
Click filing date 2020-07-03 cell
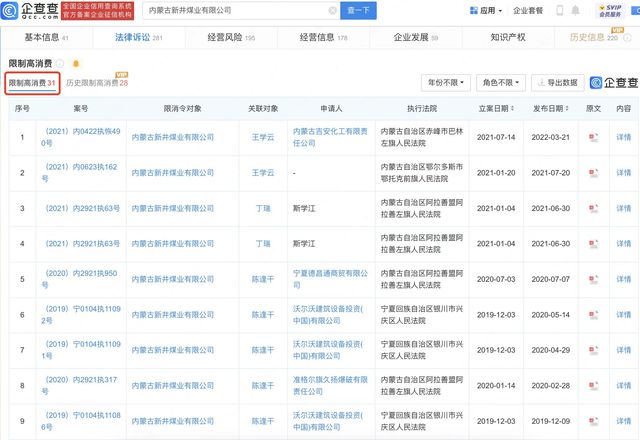click(496, 279)
